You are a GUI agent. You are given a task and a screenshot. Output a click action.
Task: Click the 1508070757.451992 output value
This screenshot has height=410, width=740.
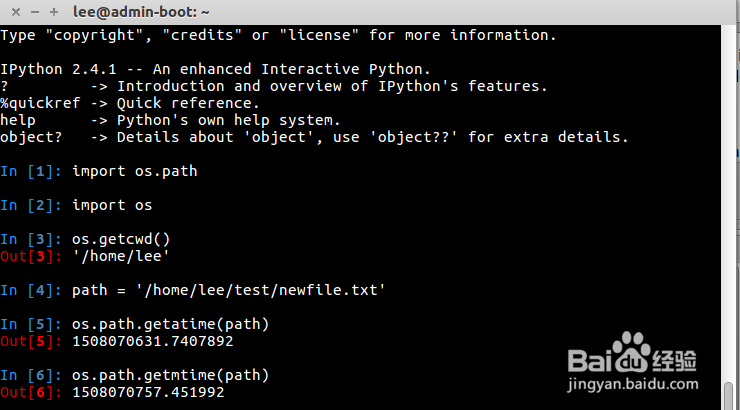(x=148, y=392)
